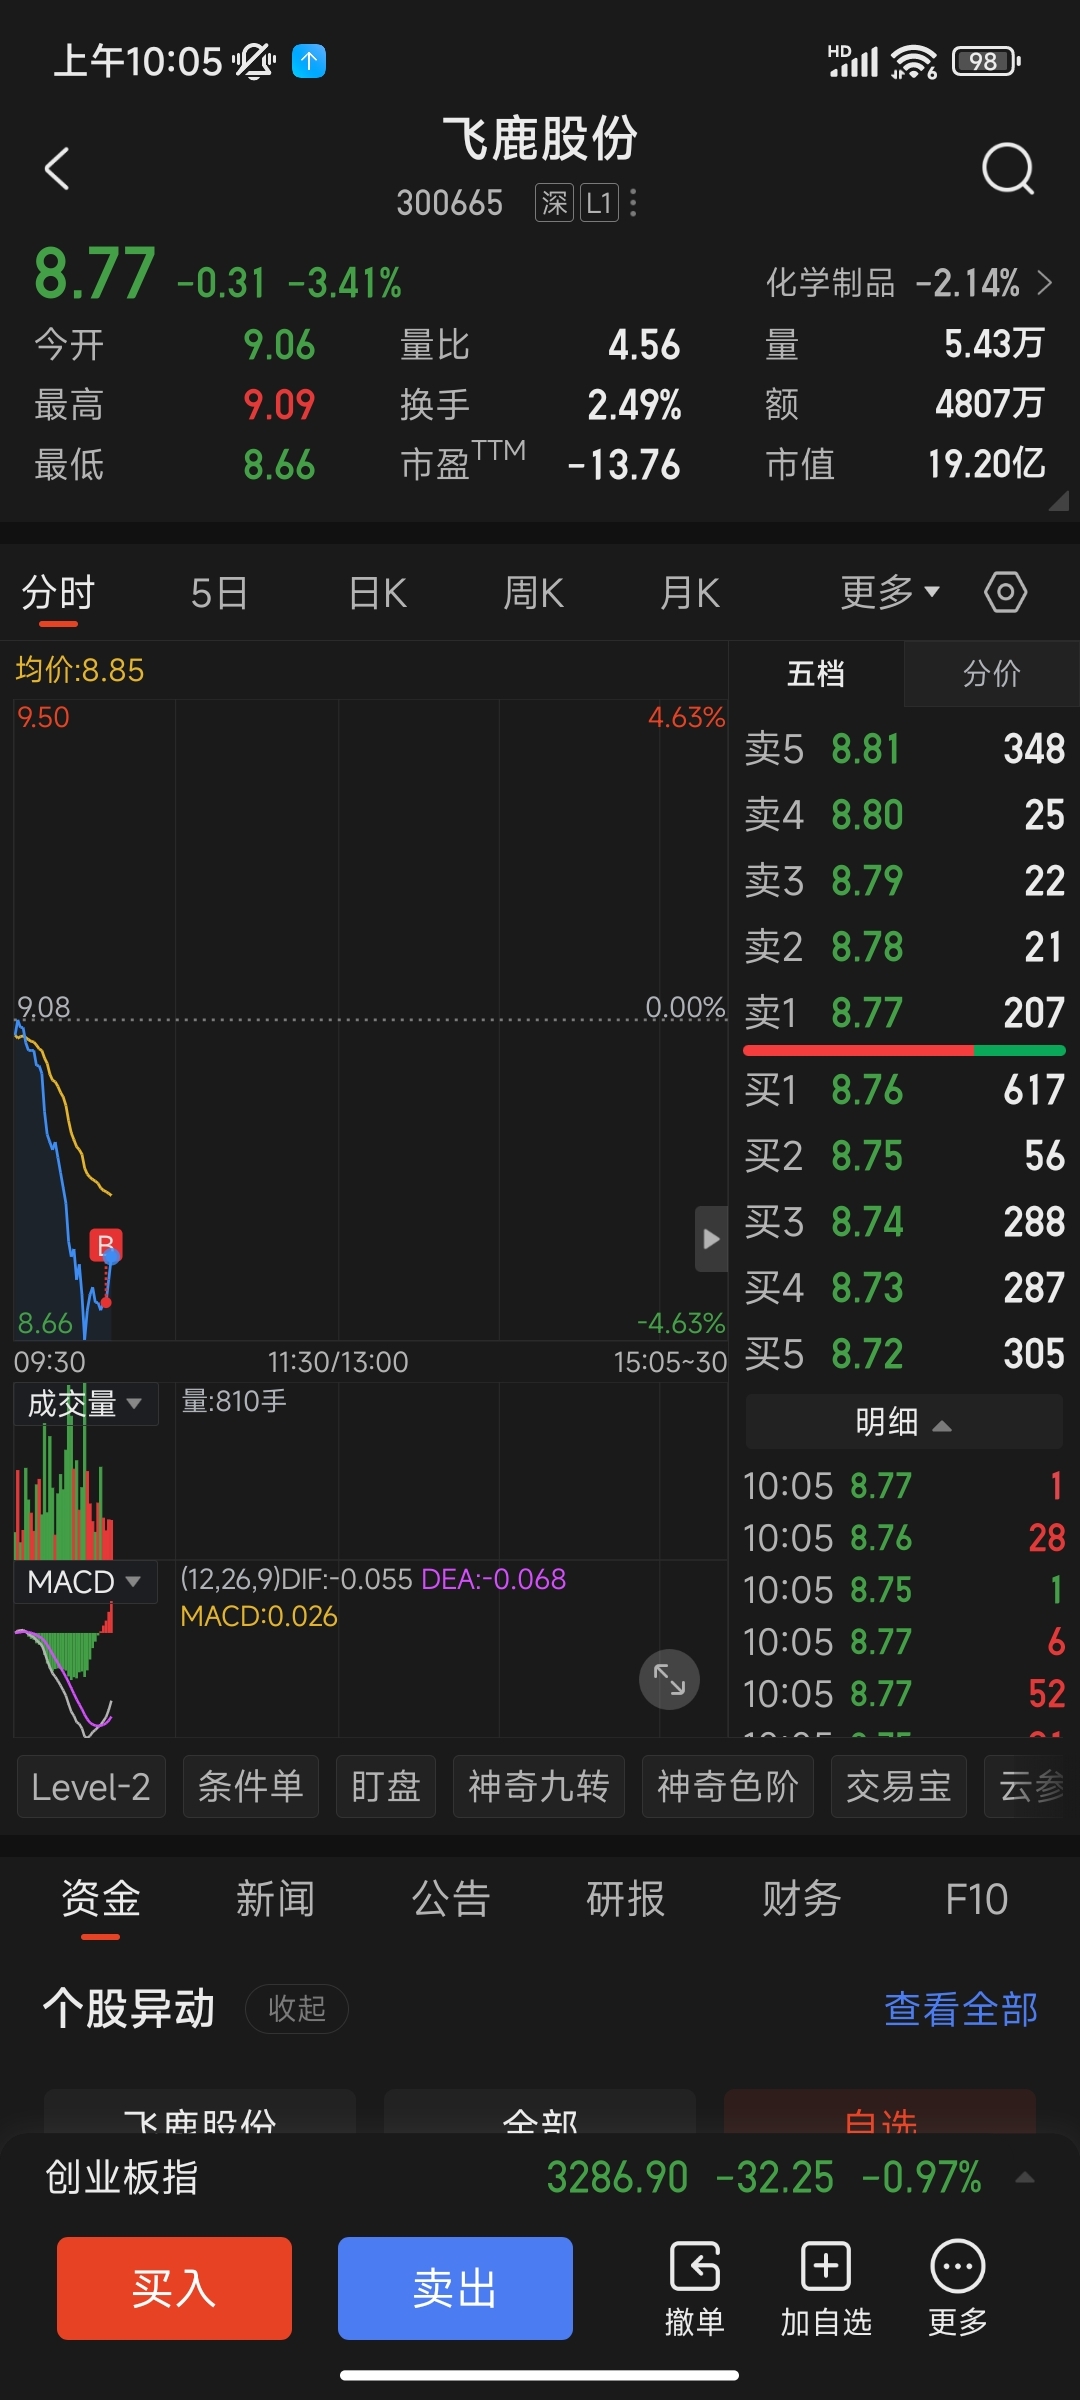Image resolution: width=1080 pixels, height=2400 pixels.
Task: Tap the 均价:8.85 average price label
Action: (80, 670)
